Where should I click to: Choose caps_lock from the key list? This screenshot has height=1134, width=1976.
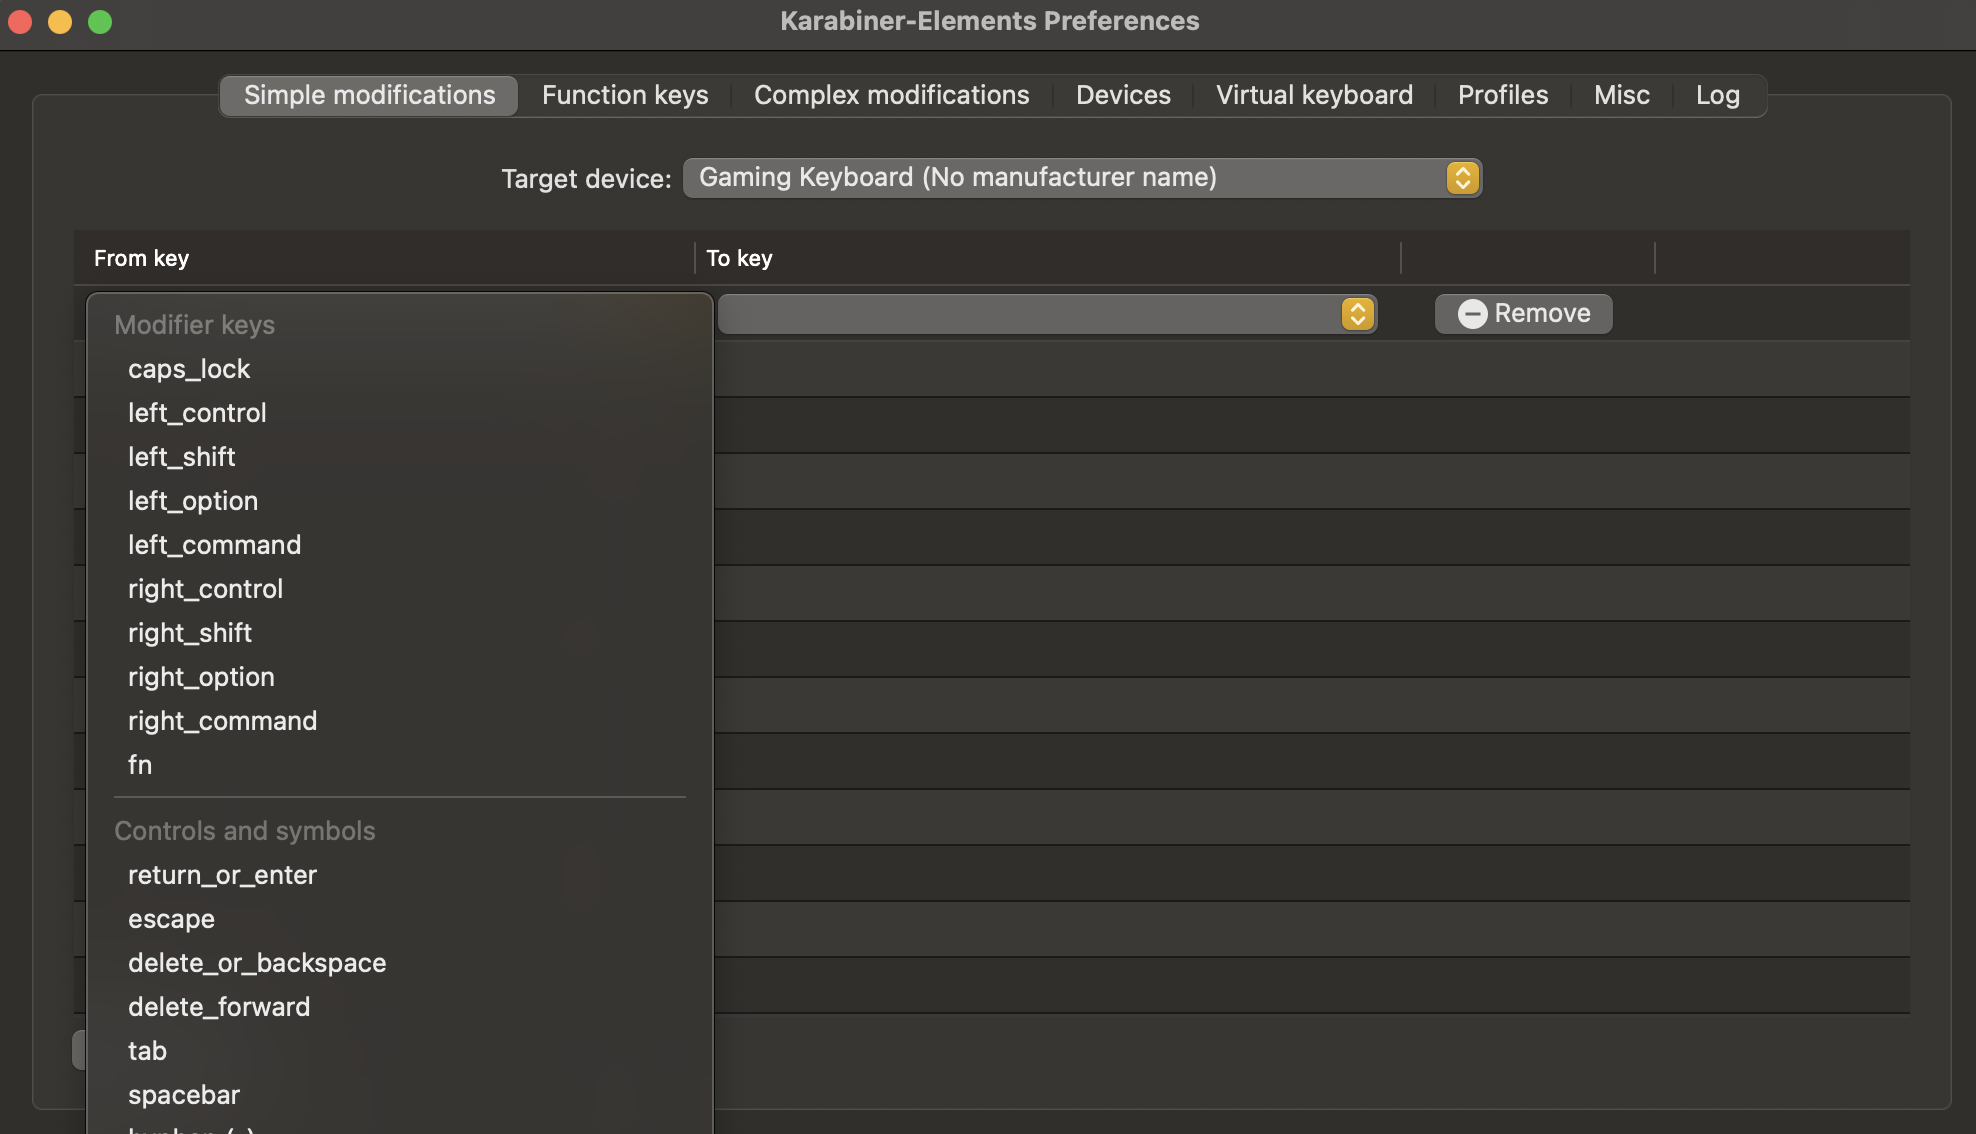(189, 369)
